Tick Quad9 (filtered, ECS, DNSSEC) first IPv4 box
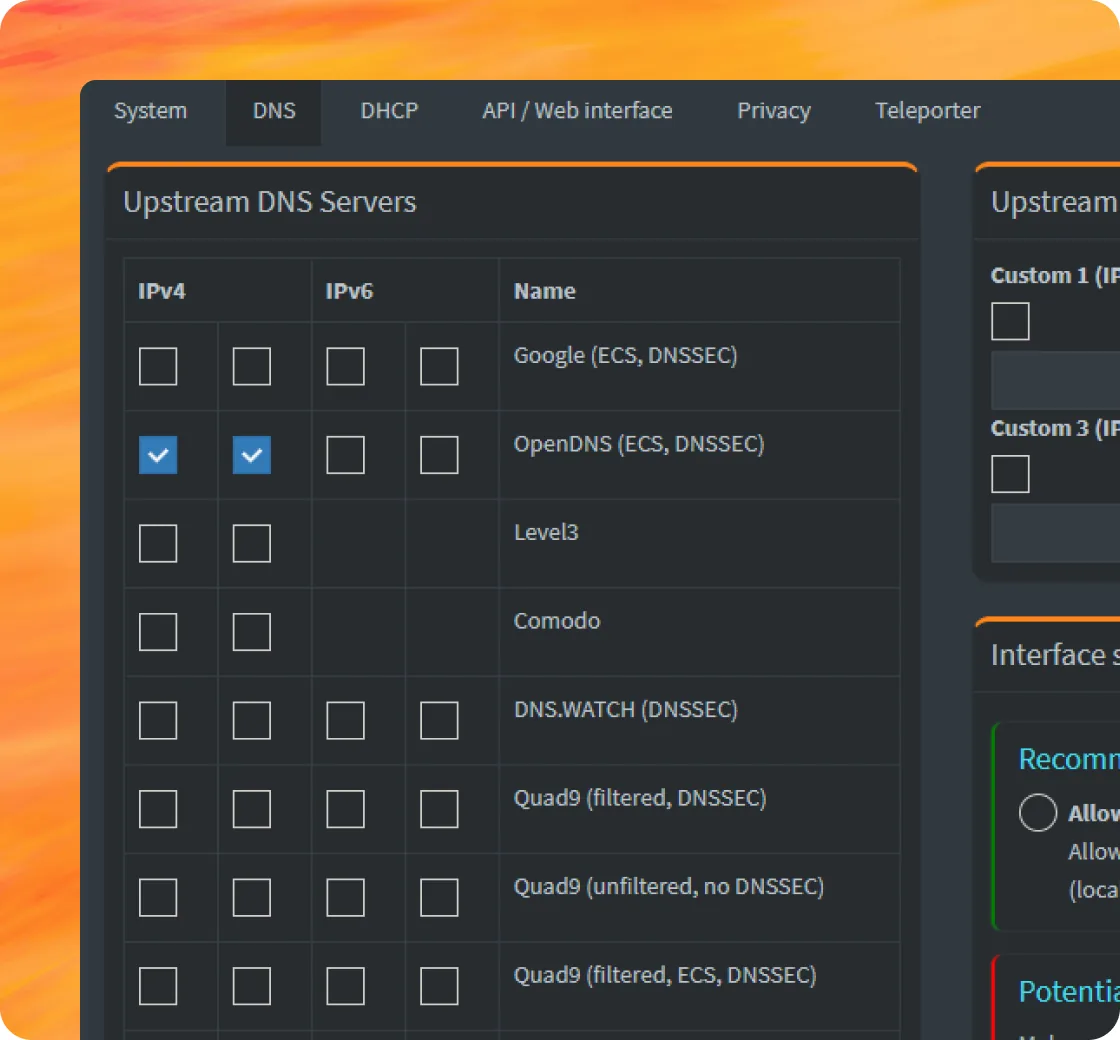1120x1040 pixels. 158,986
